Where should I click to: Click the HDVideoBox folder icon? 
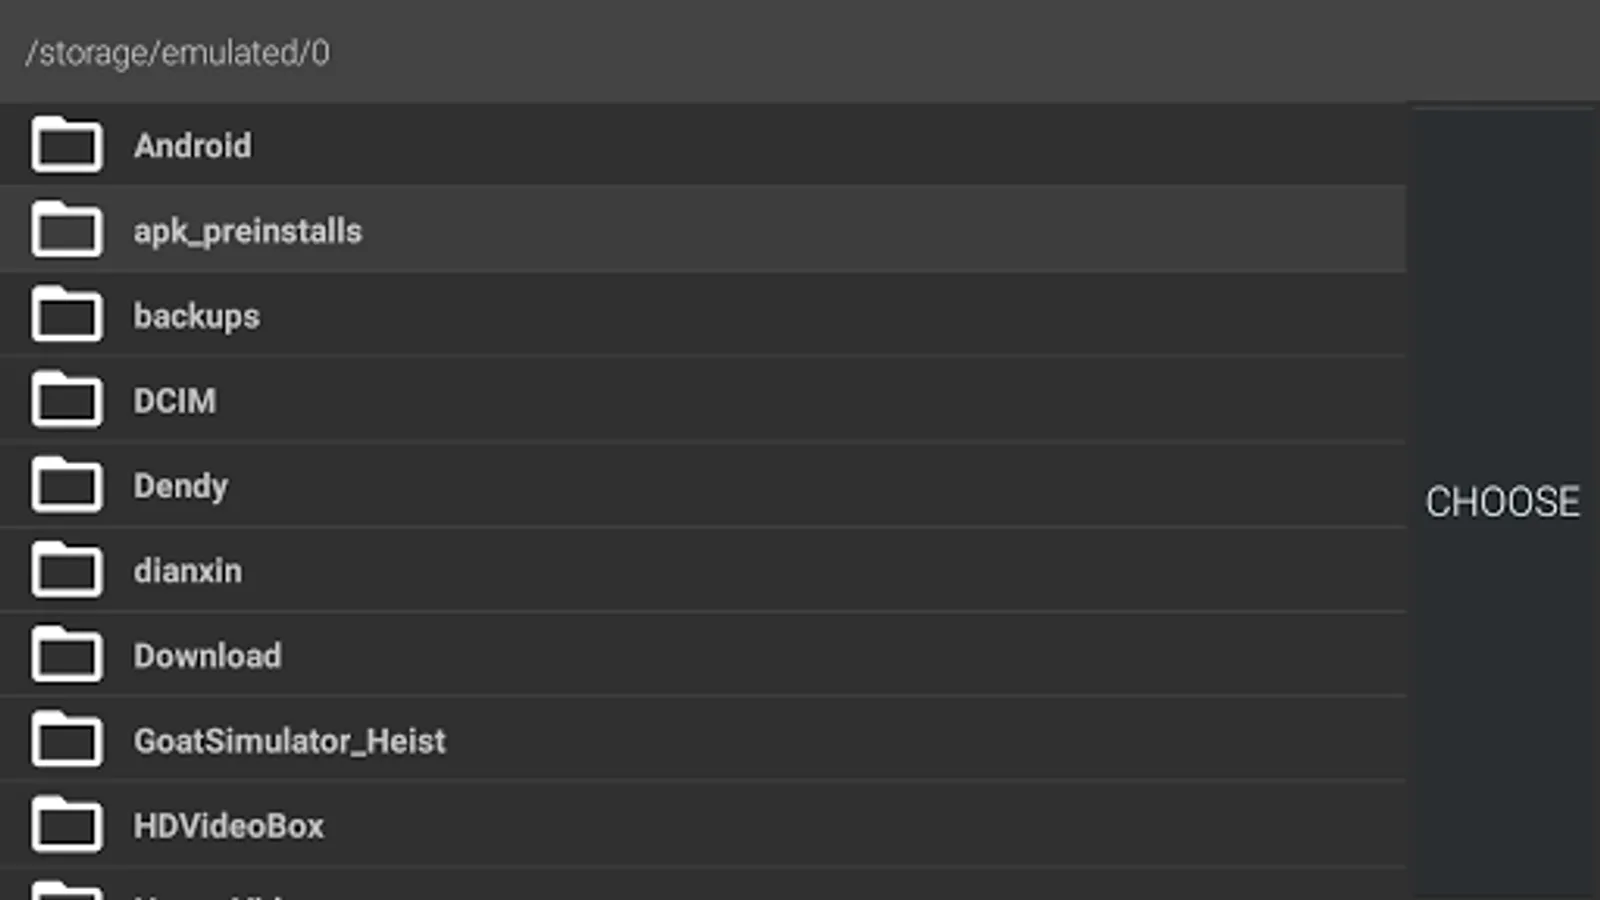66,825
